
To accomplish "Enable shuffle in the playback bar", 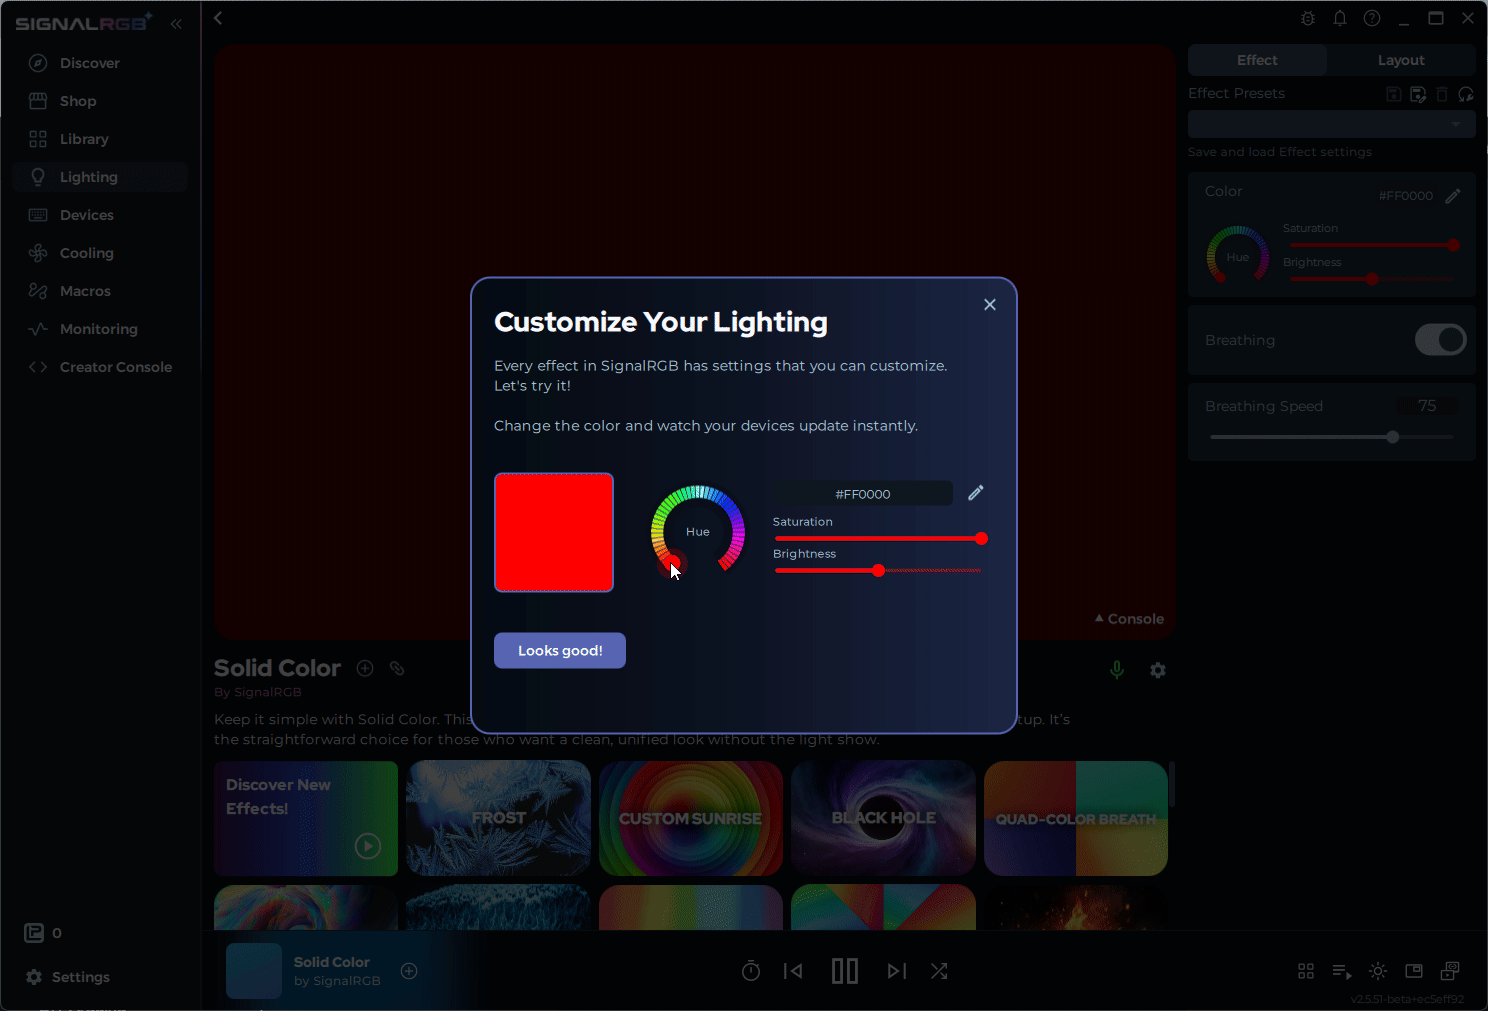I will click(x=938, y=970).
